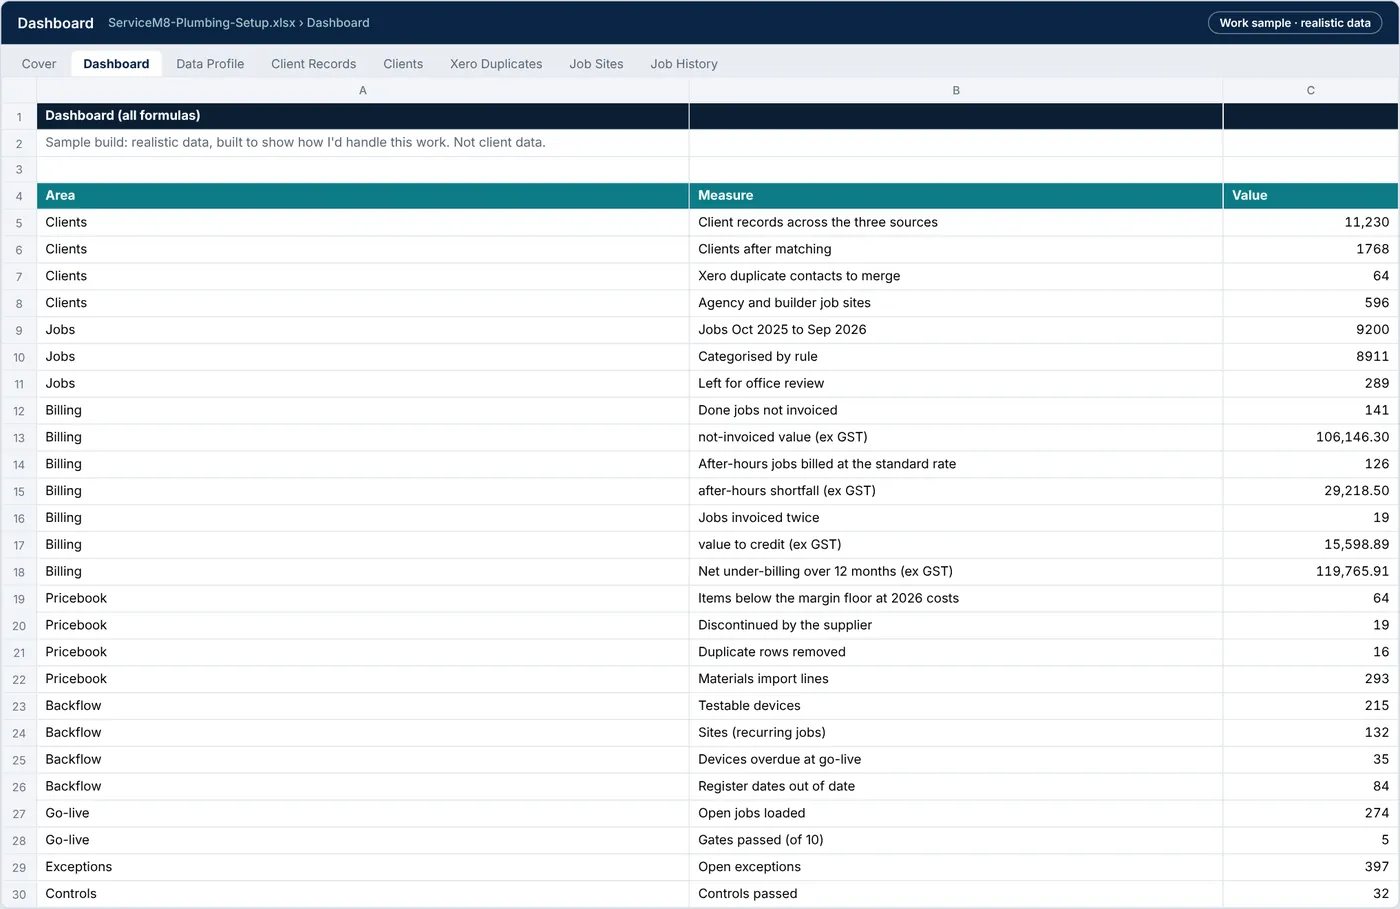Select 'Duplicate rows removed' cell
The width and height of the screenshot is (1400, 909).
point(956,652)
